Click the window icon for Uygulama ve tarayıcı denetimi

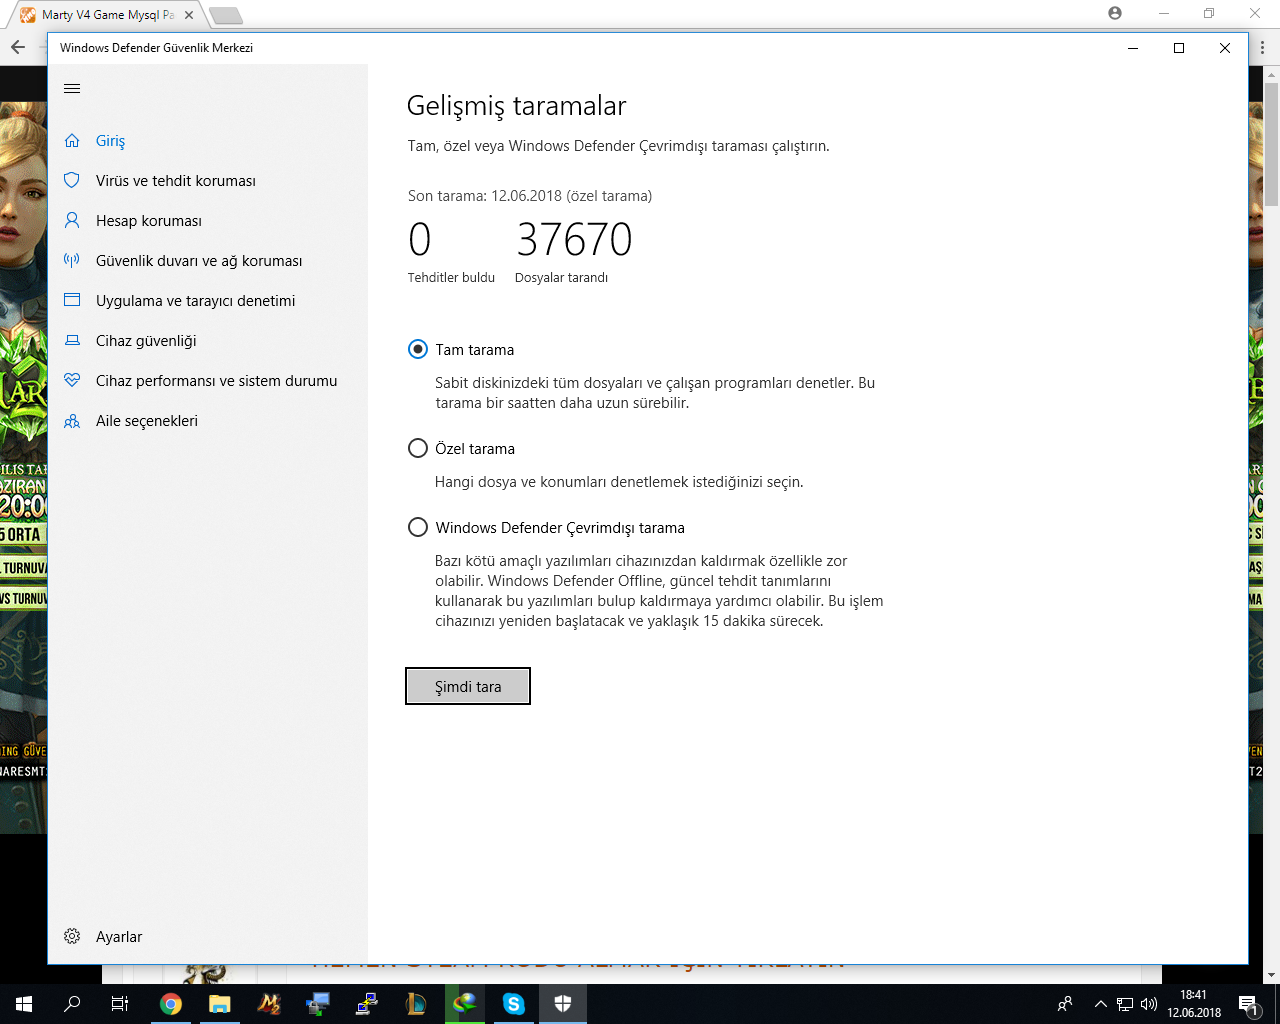[72, 300]
